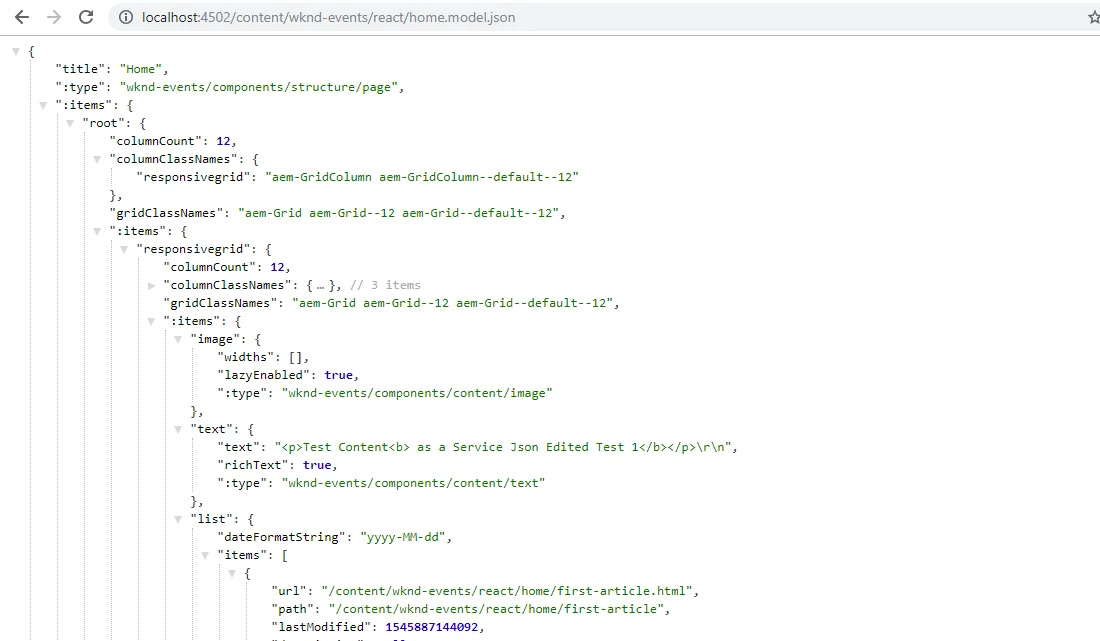
Task: Click the "// 3 items" comment
Action: tap(385, 285)
